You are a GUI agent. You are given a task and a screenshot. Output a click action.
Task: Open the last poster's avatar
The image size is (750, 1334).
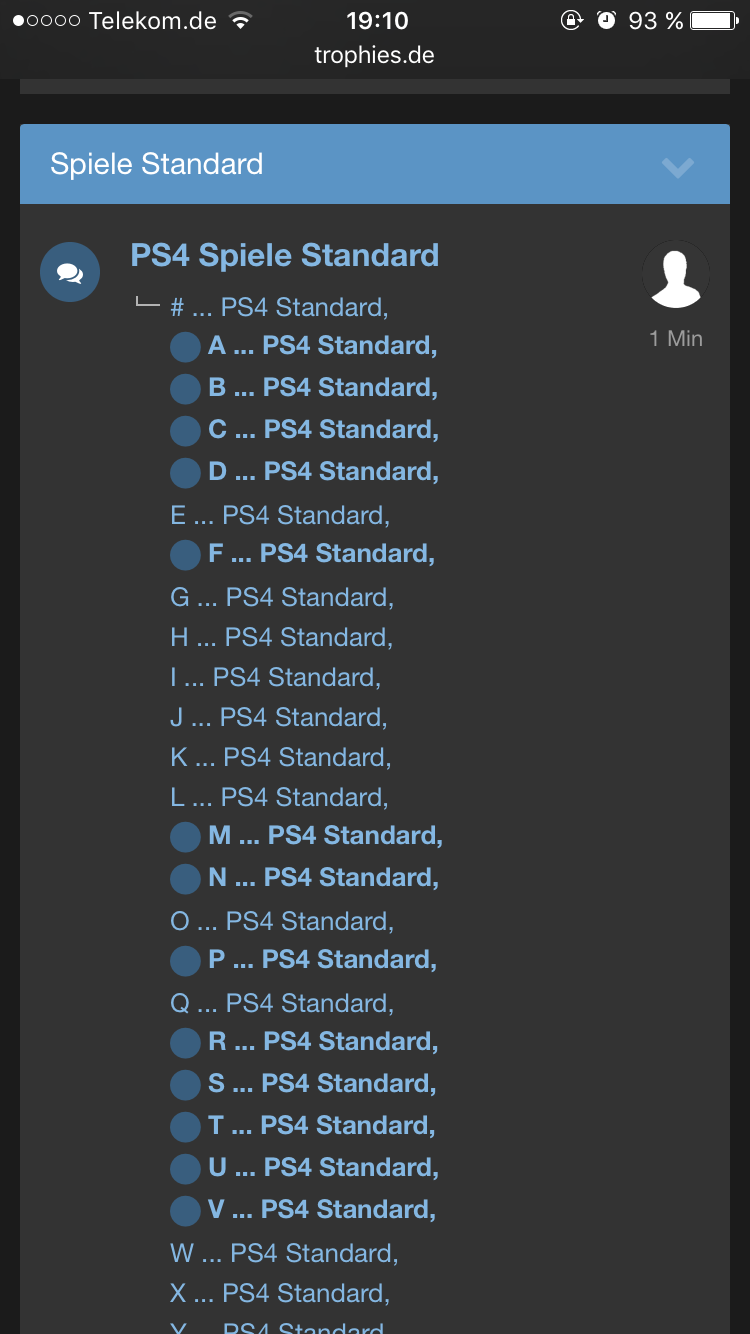tap(676, 274)
